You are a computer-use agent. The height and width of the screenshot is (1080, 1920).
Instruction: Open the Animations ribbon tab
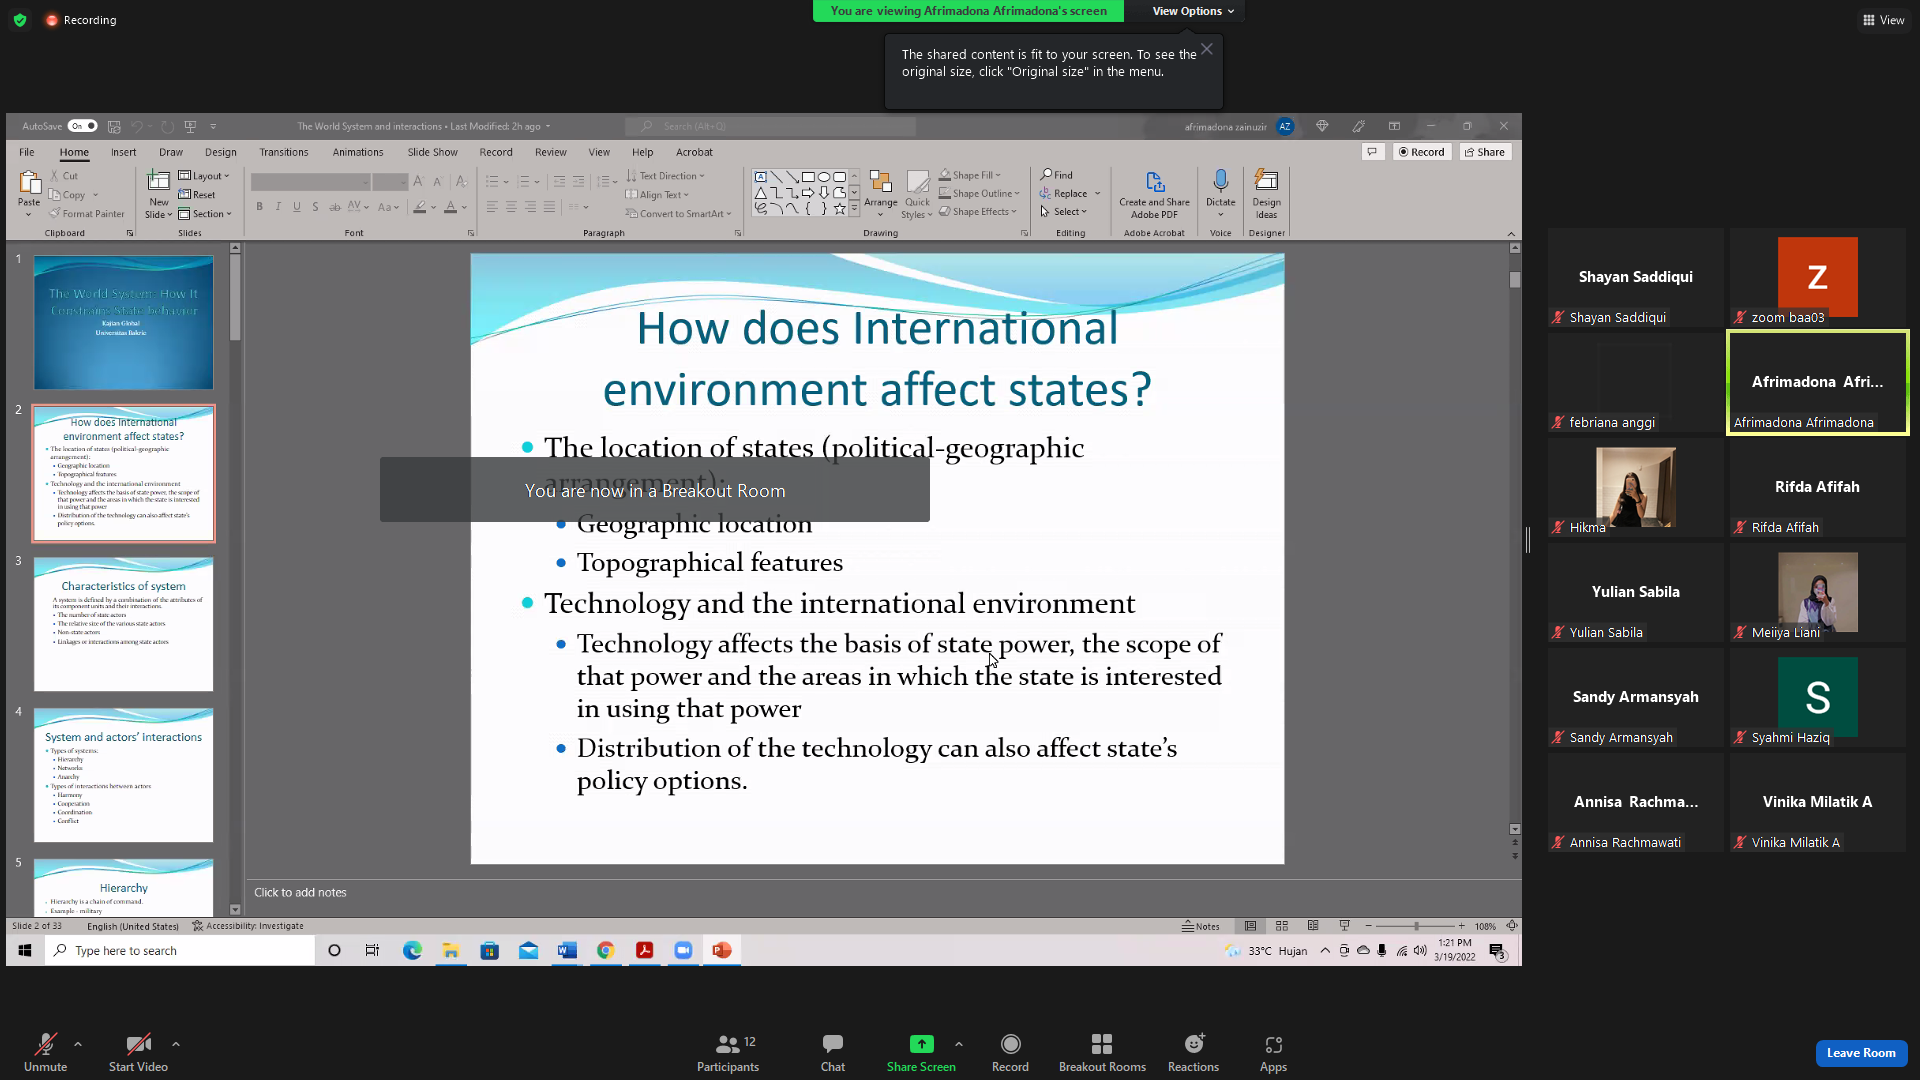(x=358, y=152)
